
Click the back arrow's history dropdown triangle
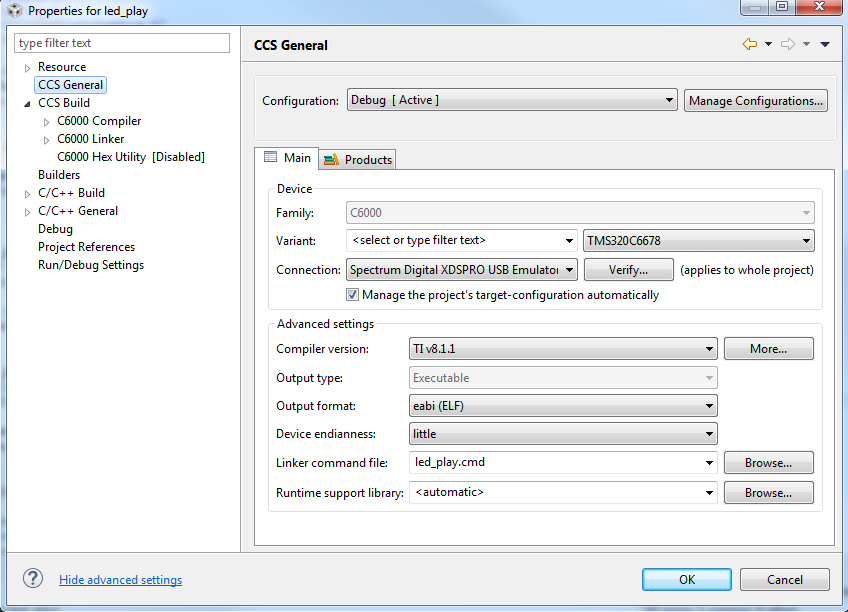tap(767, 44)
